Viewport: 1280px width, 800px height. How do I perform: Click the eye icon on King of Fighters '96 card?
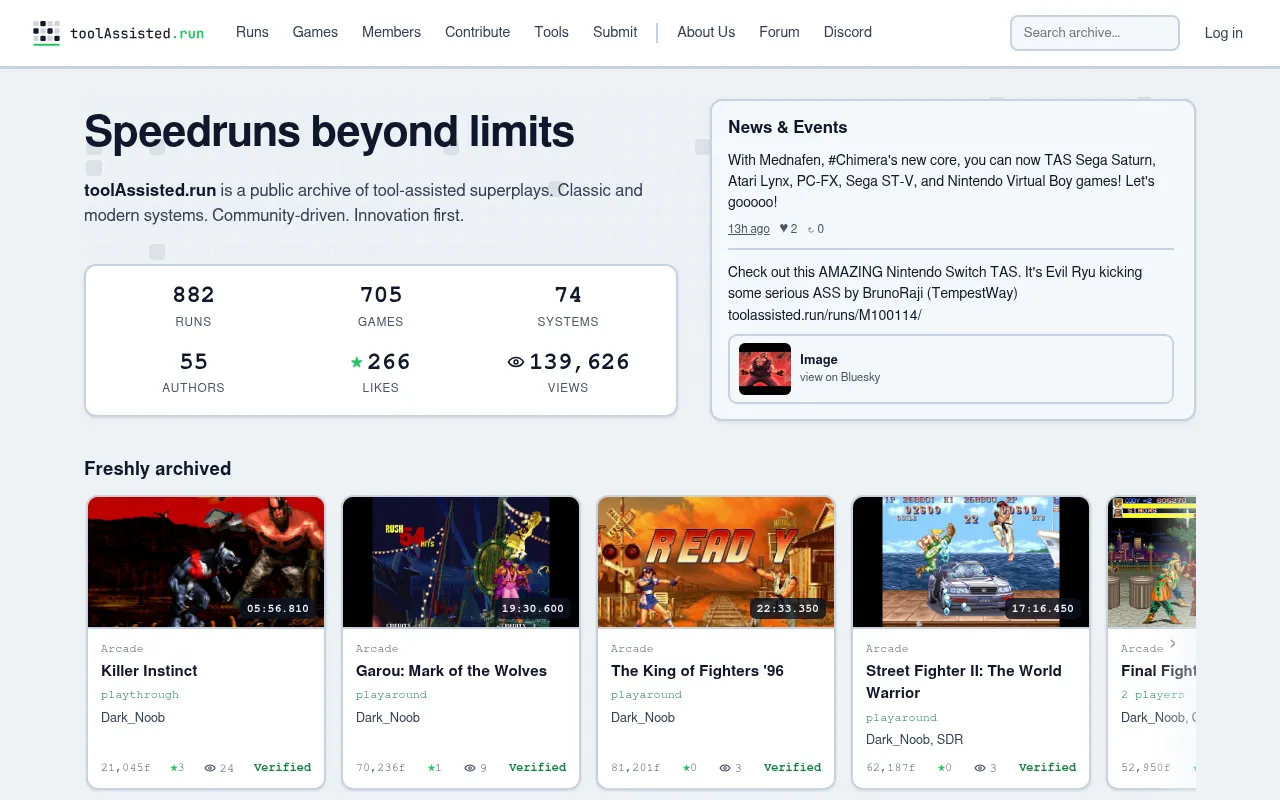(725, 768)
